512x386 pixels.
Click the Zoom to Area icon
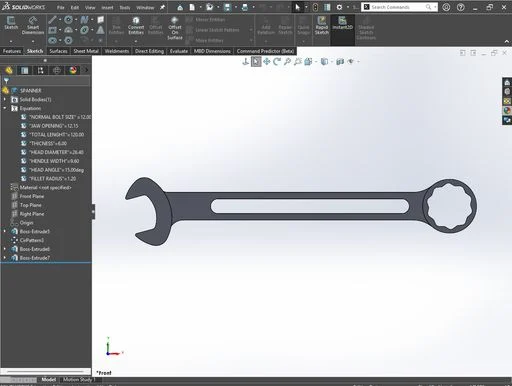[x=297, y=62]
